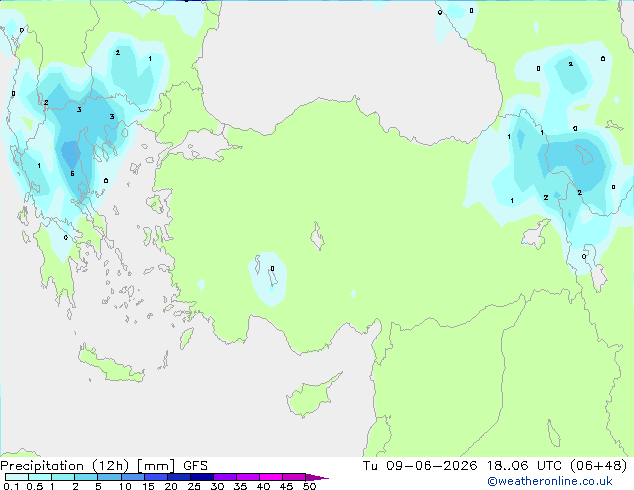Screen dimensions: 634x490
Task: Pick the 35–40 mm legend color swatch
Action: (247, 477)
